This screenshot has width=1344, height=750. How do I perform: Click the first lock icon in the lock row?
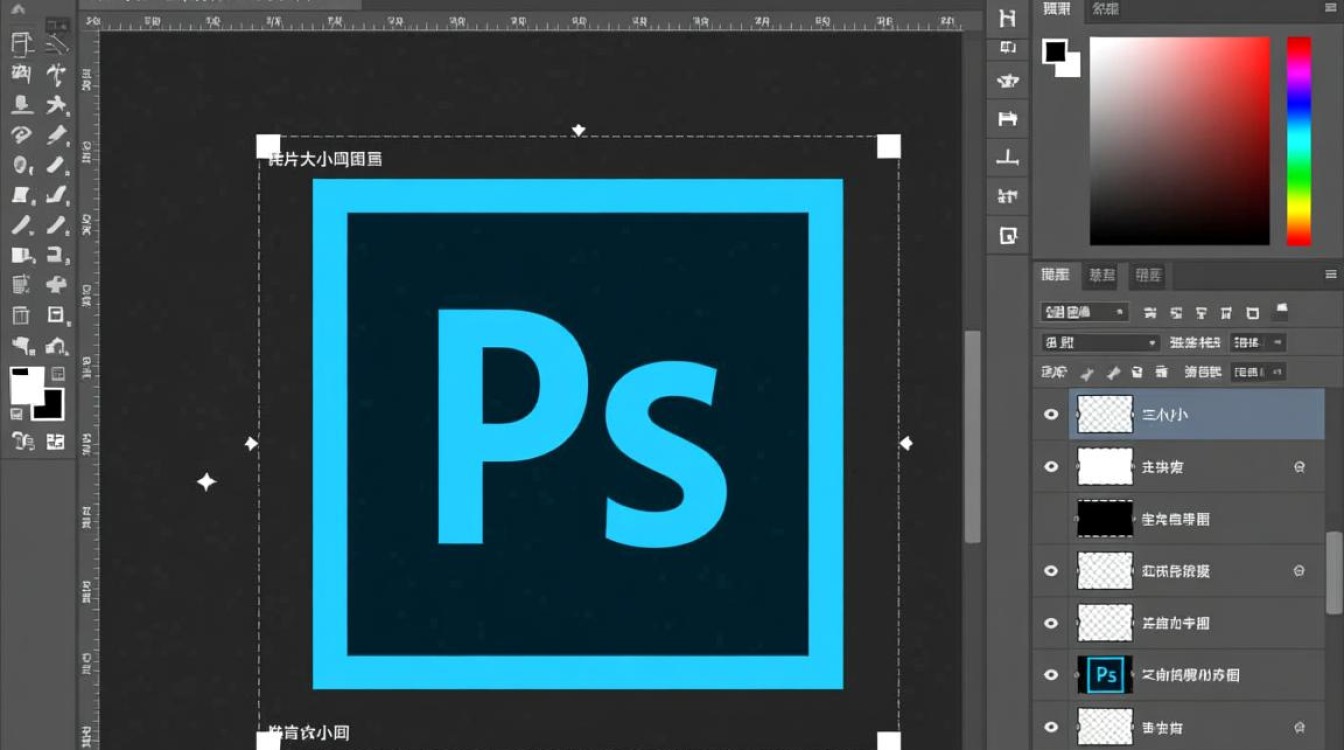(1086, 373)
